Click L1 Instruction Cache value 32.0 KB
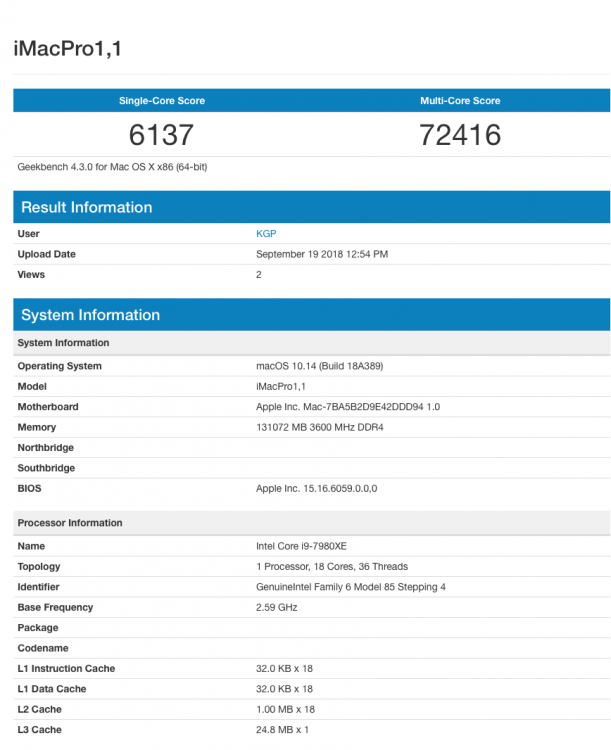Screen dimensions: 611x750 [284, 669]
